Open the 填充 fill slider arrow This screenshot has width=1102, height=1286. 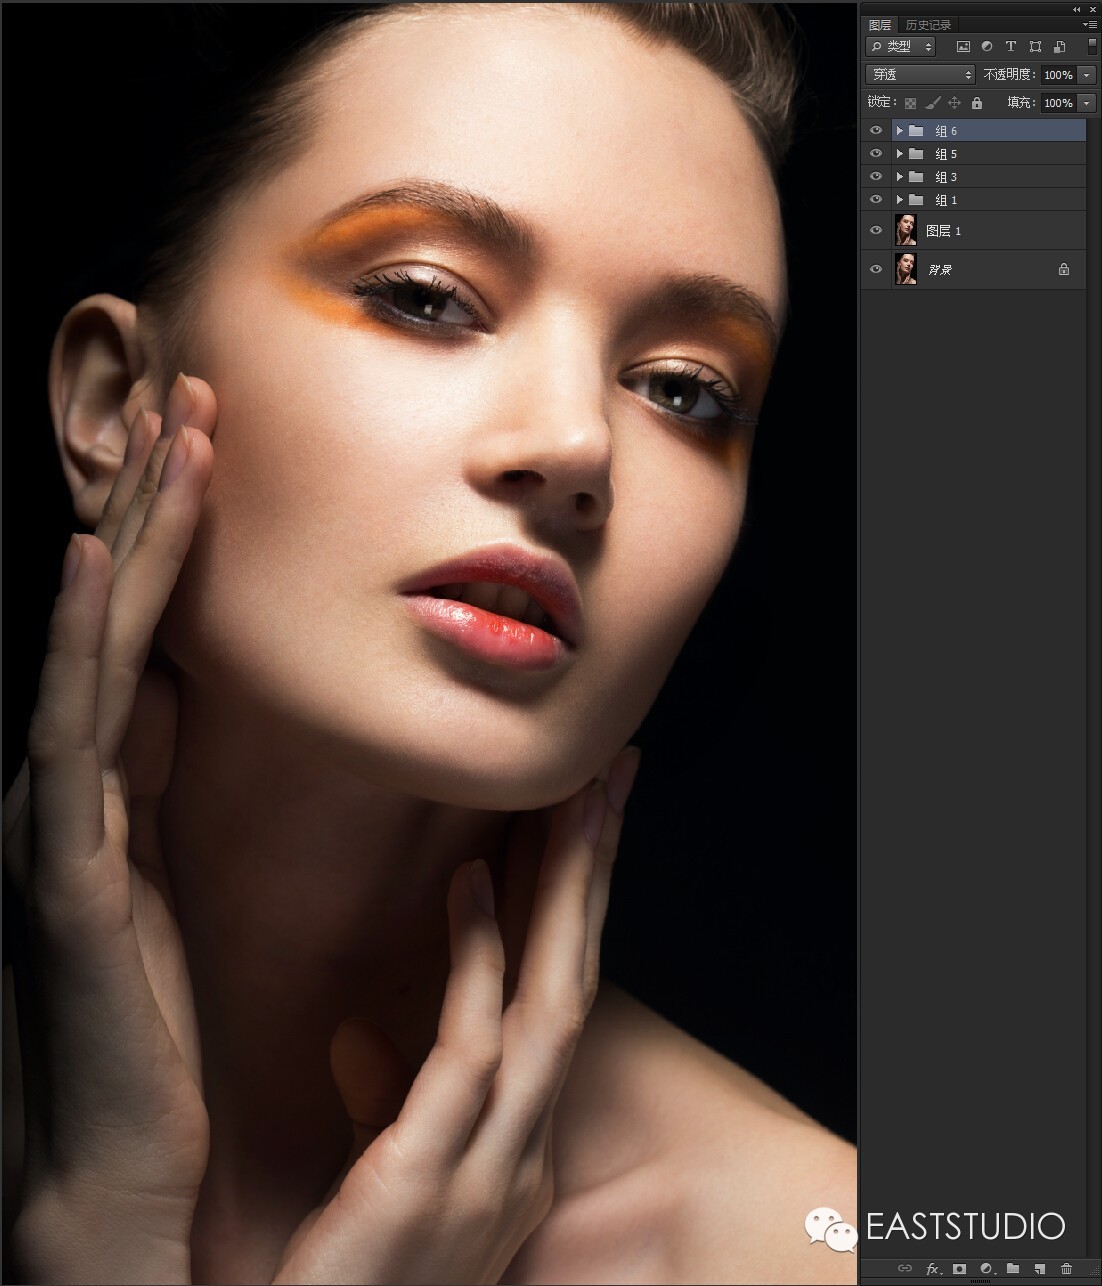pos(1087,103)
